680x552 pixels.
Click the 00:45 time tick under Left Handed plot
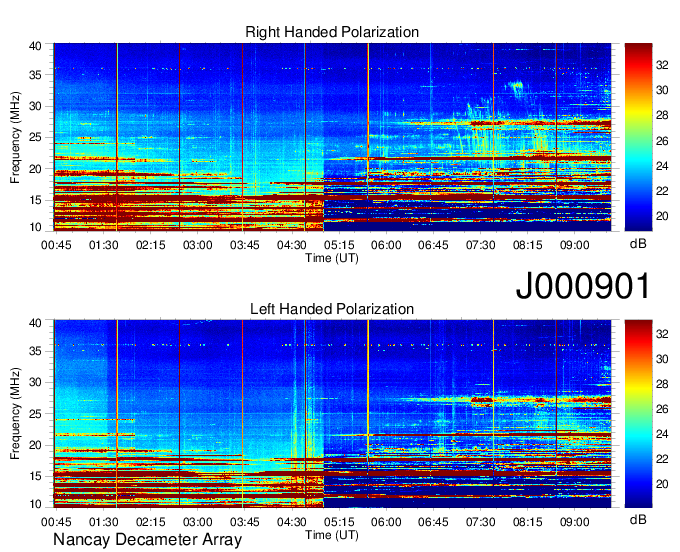(56, 522)
